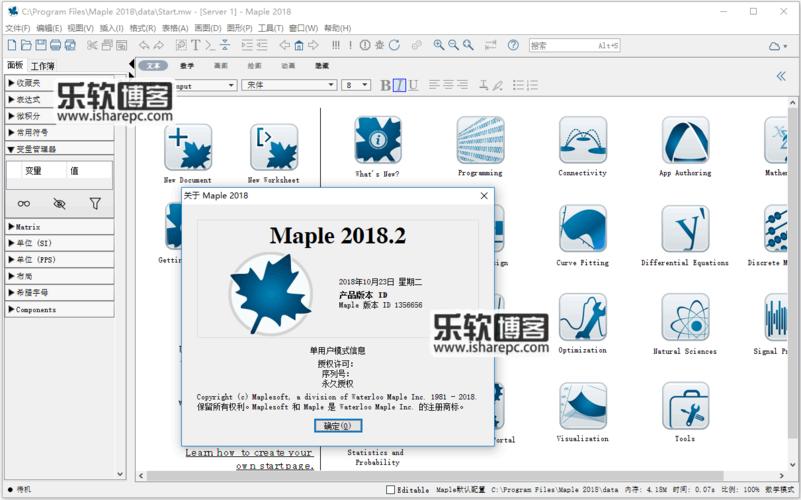Insert an execution group prompt icon
The image size is (801, 500).
pyautogui.click(x=210, y=45)
